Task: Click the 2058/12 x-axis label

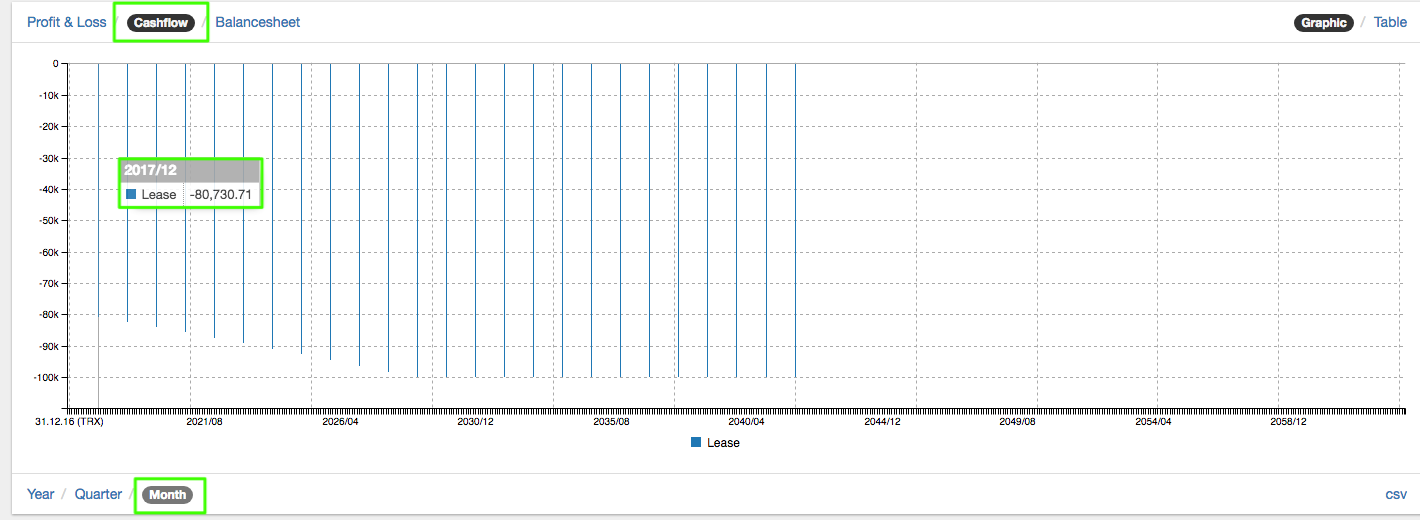Action: (1288, 422)
